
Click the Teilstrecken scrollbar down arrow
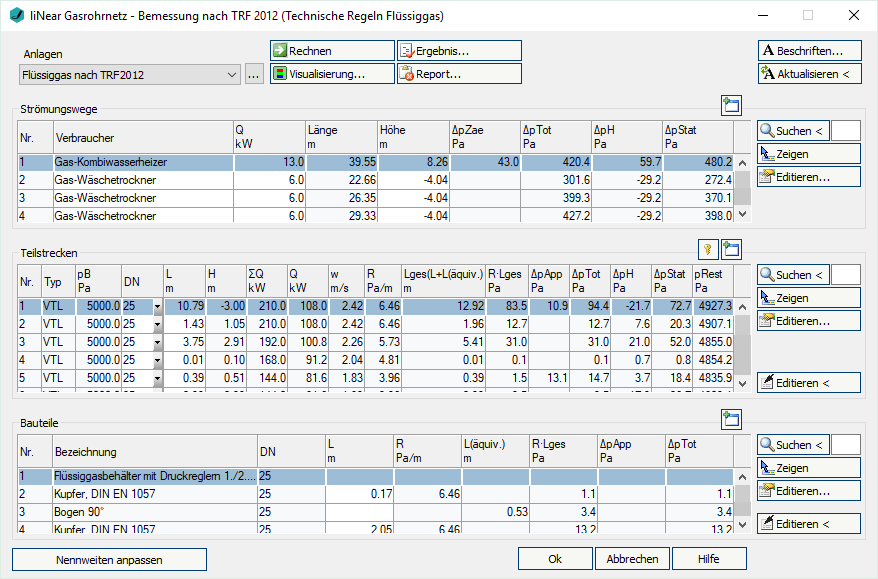pyautogui.click(x=742, y=384)
